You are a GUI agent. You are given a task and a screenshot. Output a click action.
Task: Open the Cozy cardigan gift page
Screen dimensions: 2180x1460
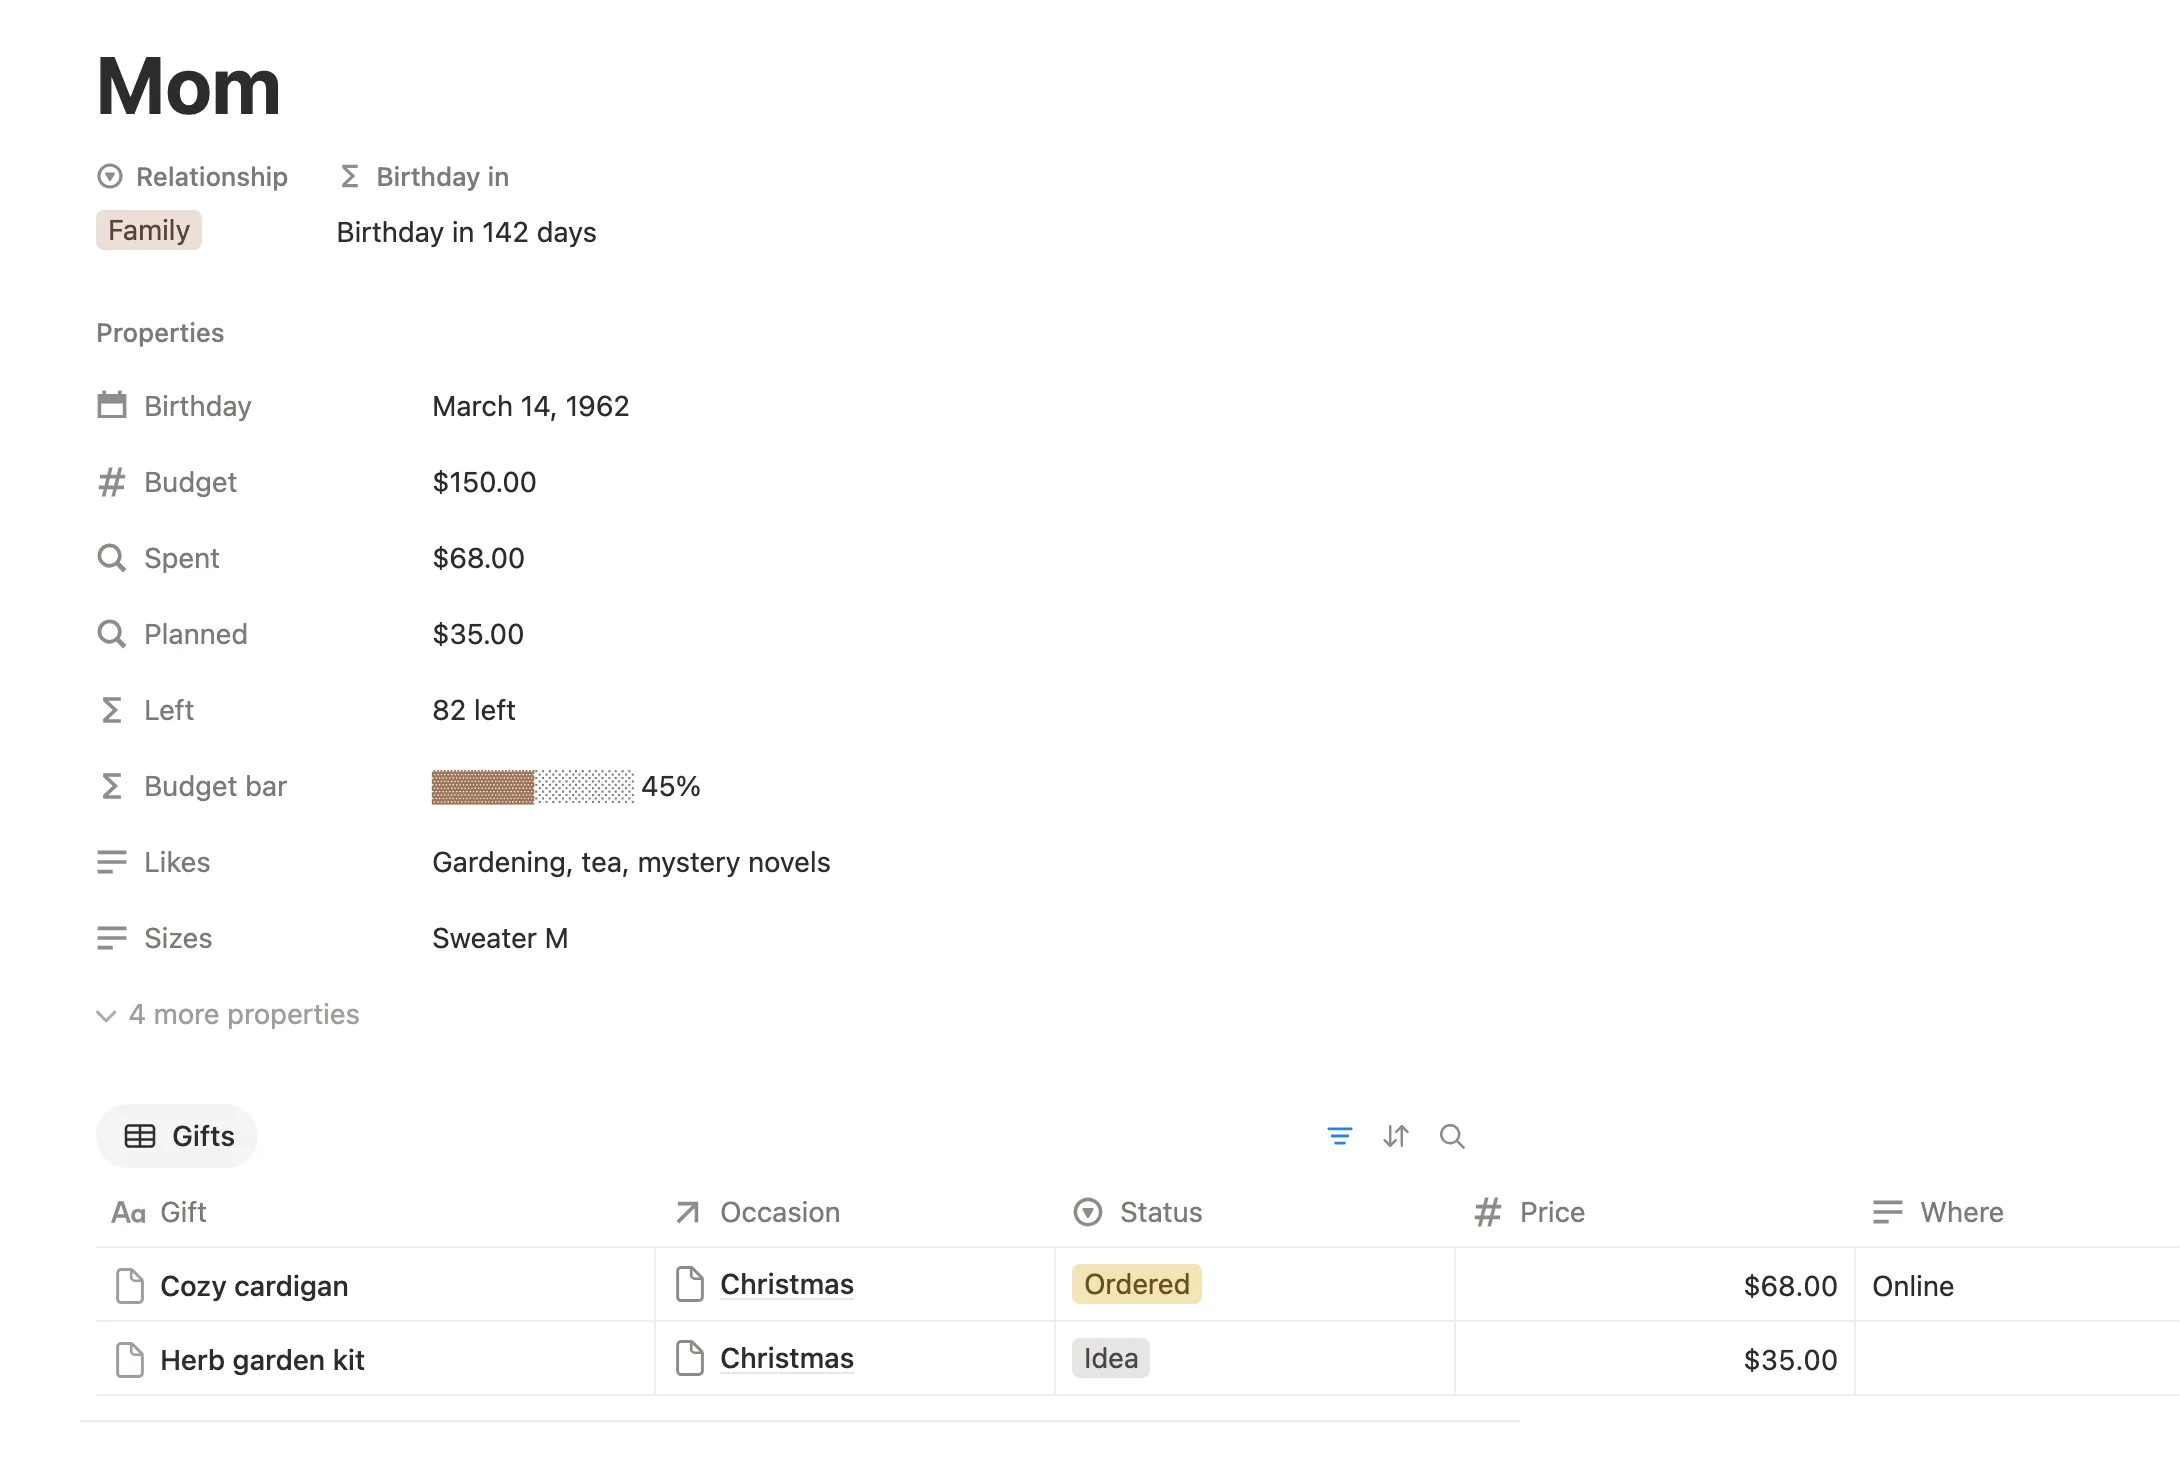254,1286
